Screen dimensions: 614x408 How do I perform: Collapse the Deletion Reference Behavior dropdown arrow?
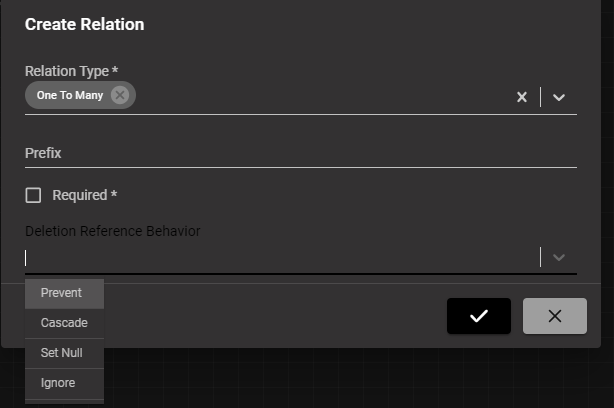[x=559, y=257]
